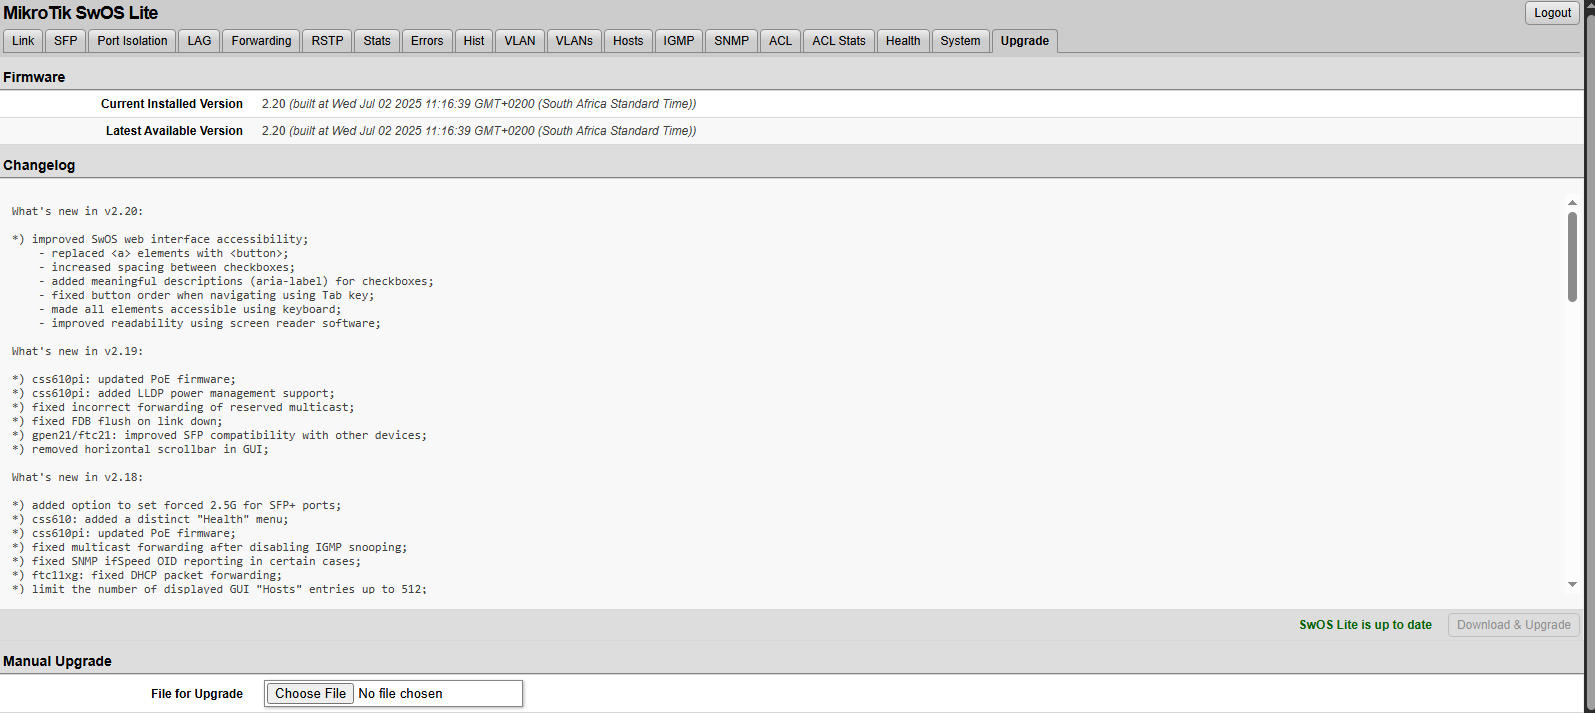Open the Health tab
1595x713 pixels.
(903, 41)
